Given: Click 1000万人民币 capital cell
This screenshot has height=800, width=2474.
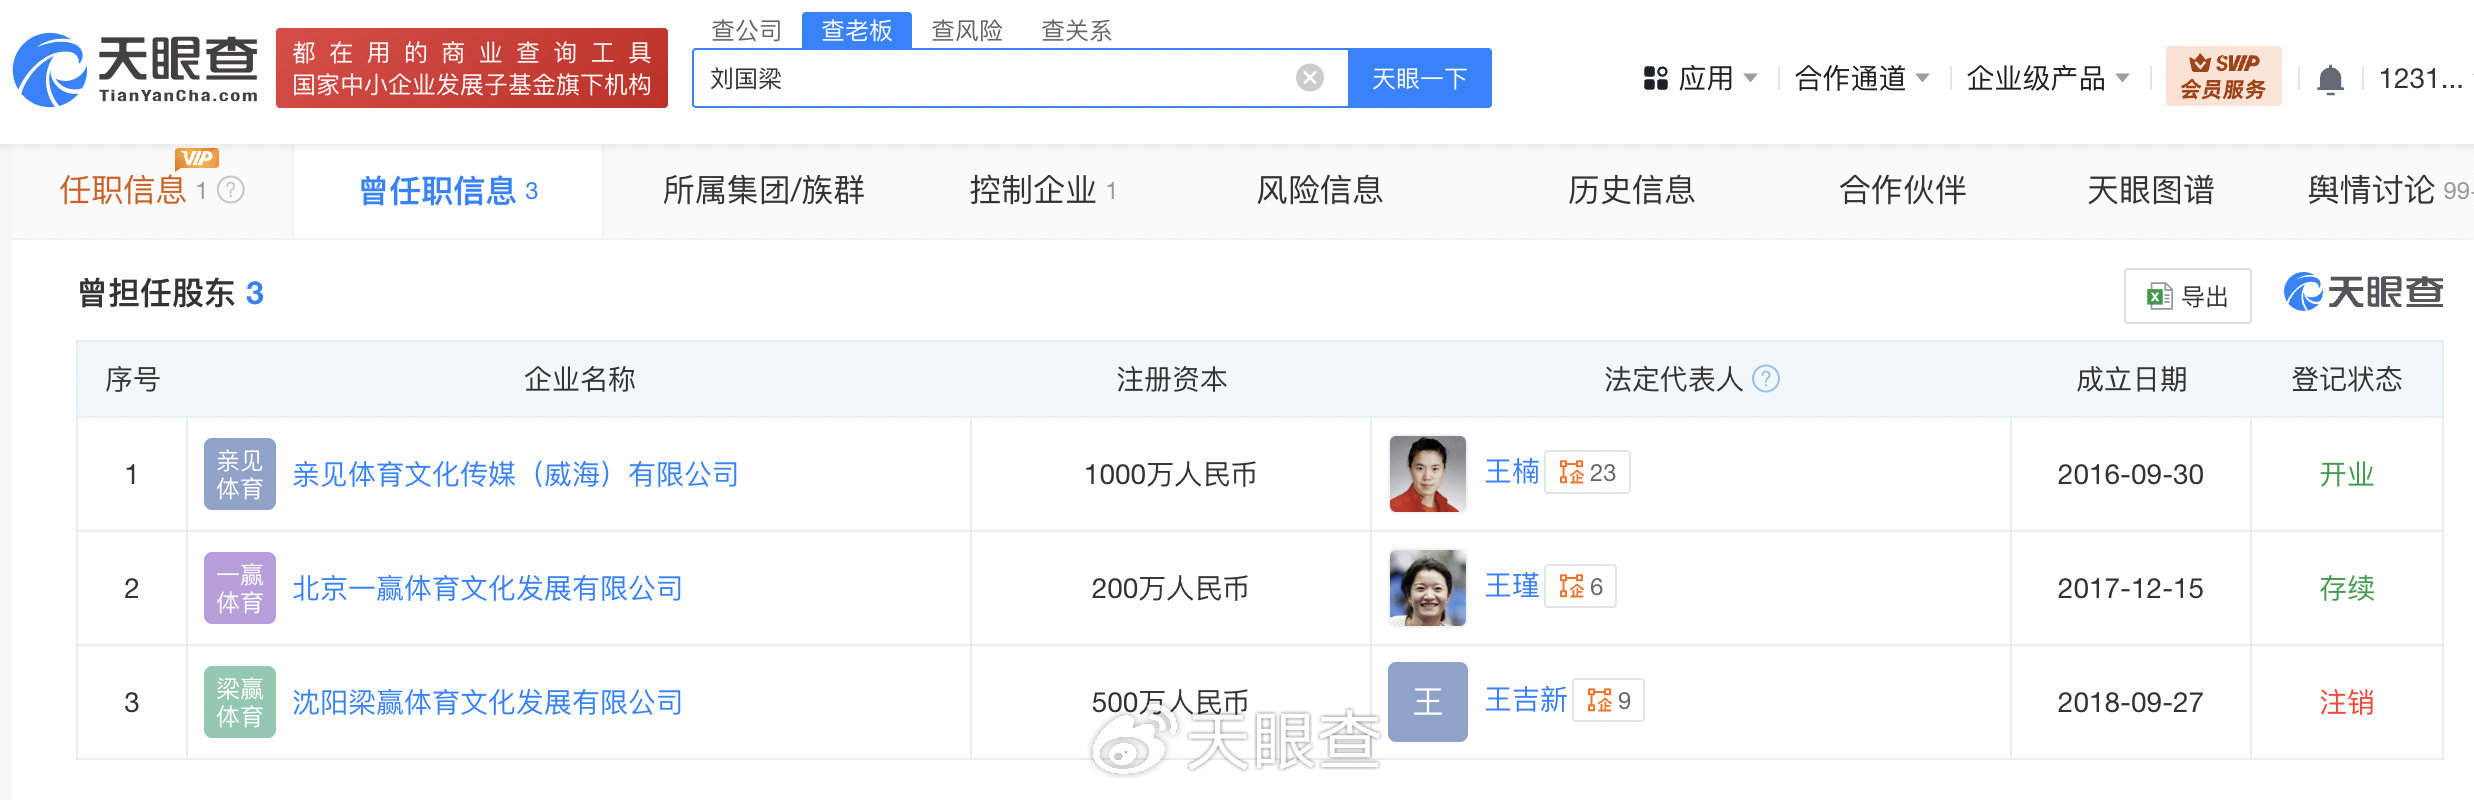Looking at the screenshot, I should point(1170,474).
